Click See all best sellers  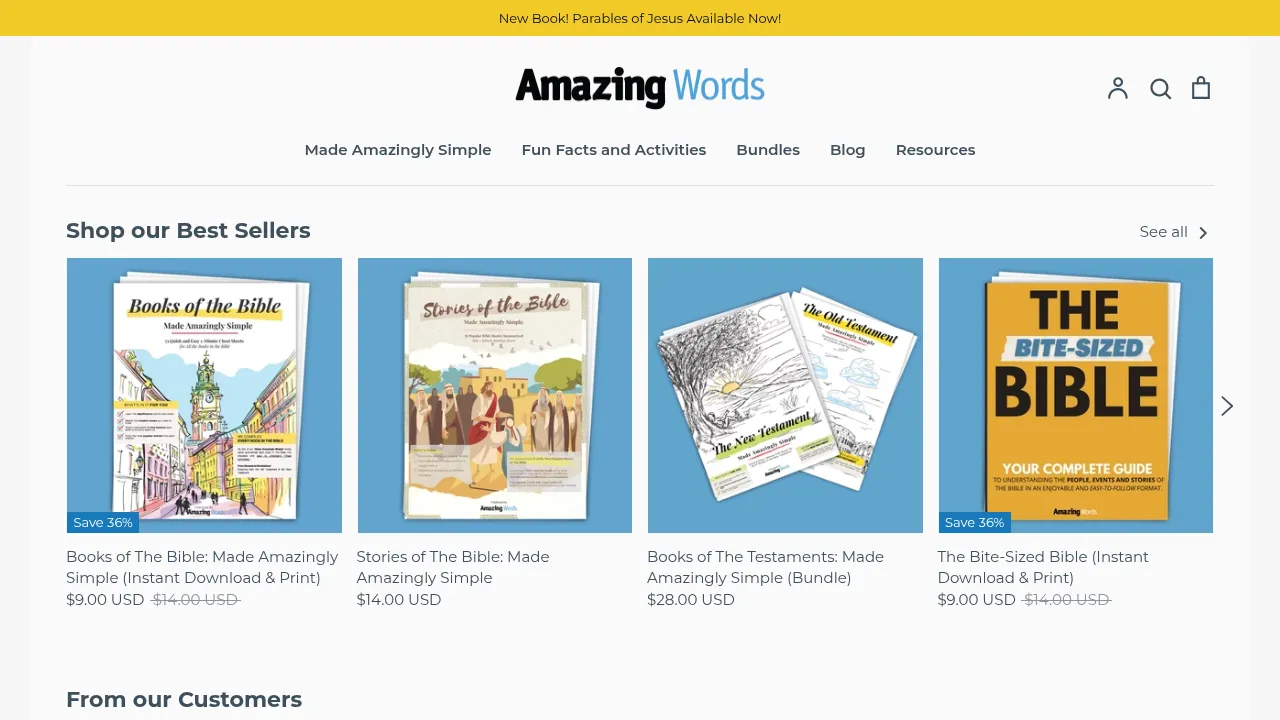coord(1163,231)
